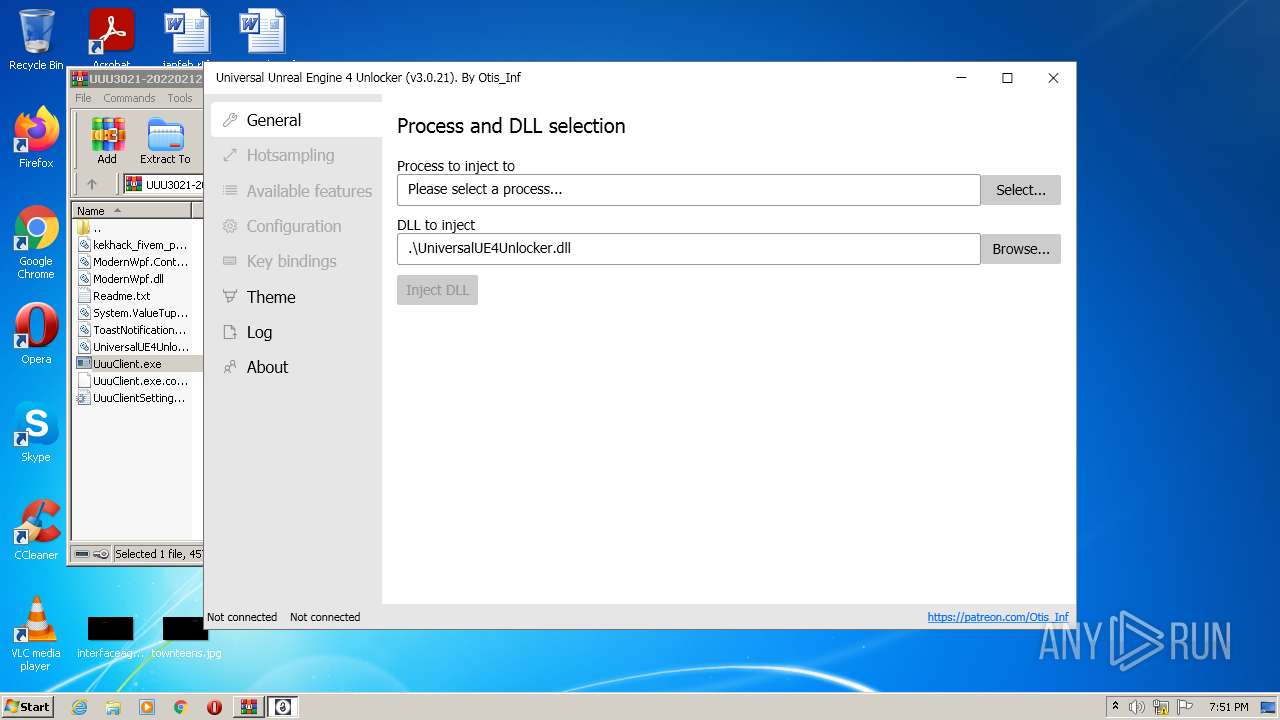Click WinRAR Extract To toolbar icon
Viewport: 1280px width, 720px height.
click(x=165, y=141)
